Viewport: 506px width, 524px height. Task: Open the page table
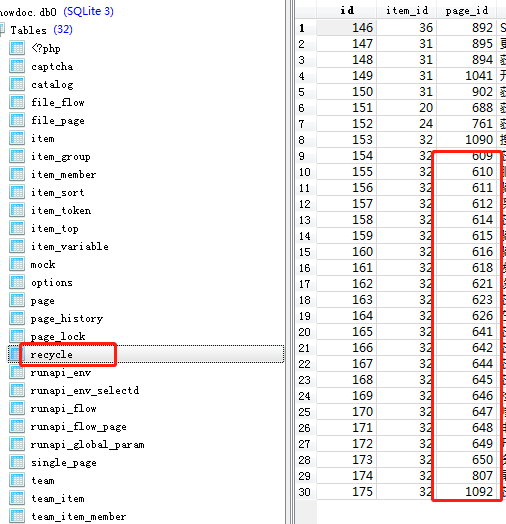coord(42,301)
